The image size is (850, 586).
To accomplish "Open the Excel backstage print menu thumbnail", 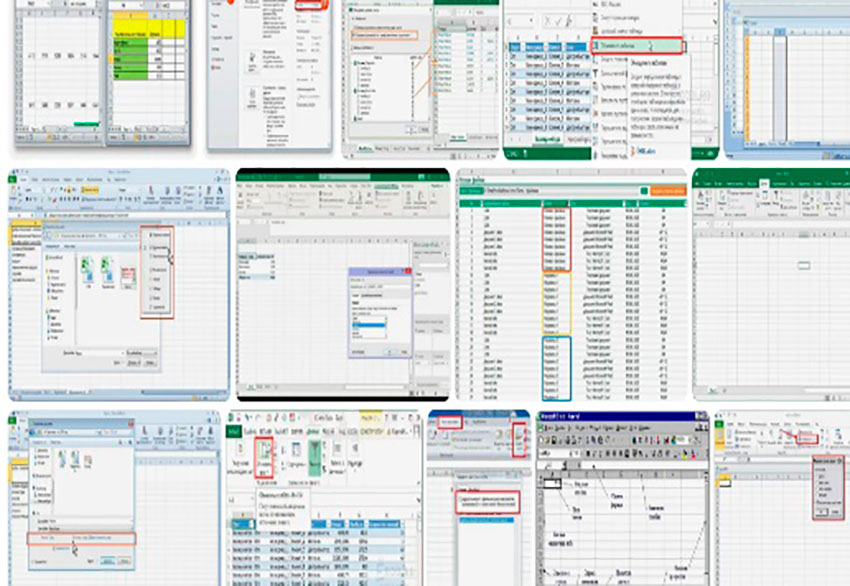I will (270, 75).
